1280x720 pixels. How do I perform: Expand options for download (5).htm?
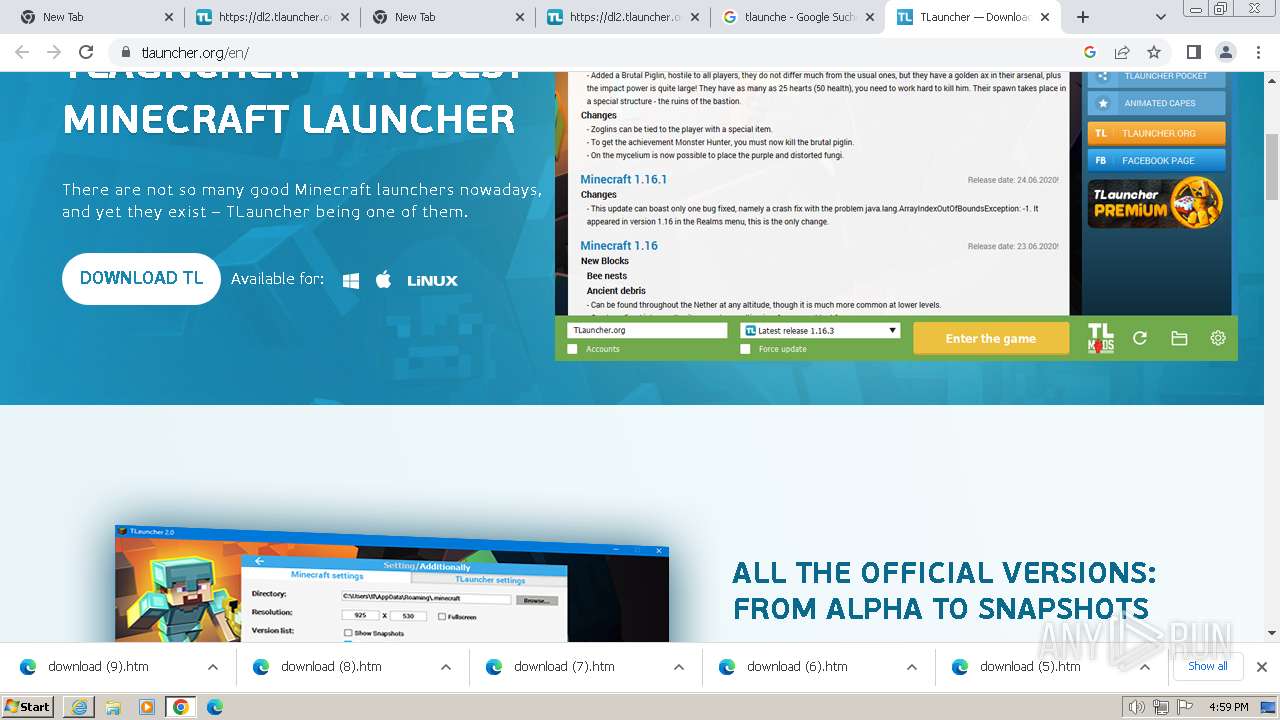tap(1144, 667)
